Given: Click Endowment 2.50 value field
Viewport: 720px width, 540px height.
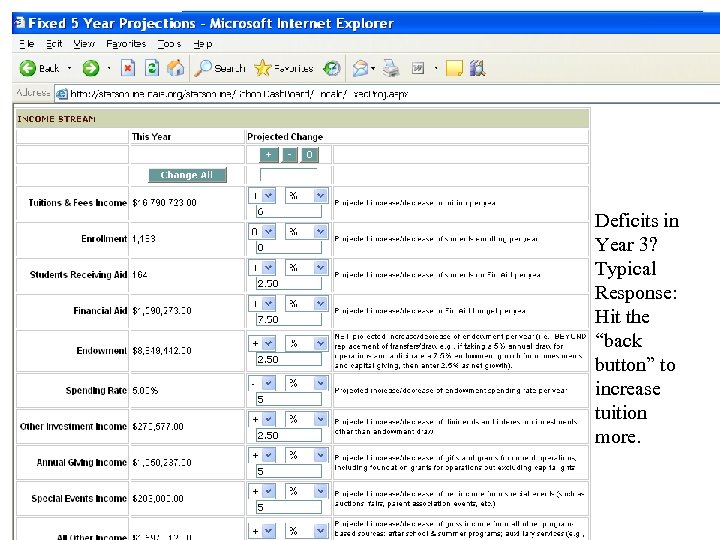Looking at the screenshot, I should (x=289, y=359).
